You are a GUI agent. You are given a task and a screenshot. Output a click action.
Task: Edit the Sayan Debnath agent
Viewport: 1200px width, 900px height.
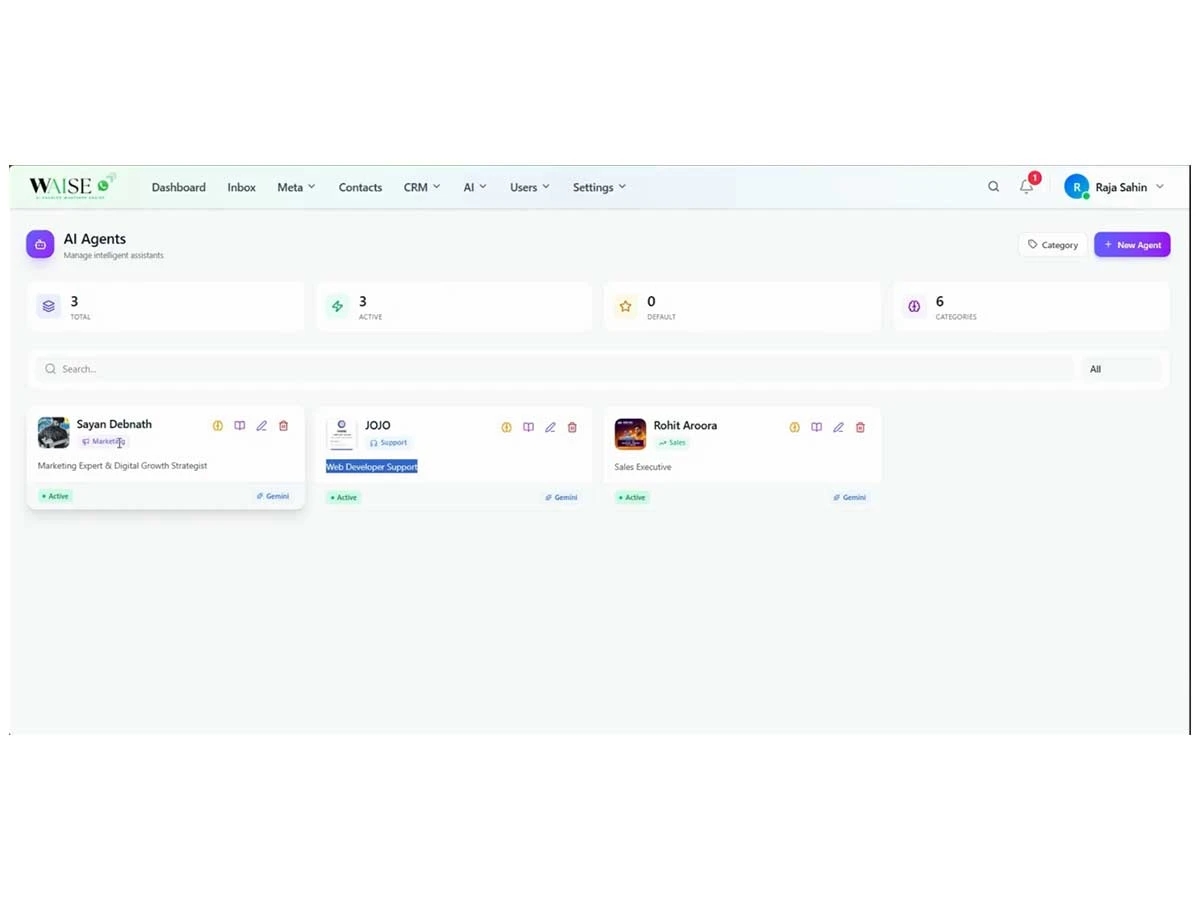point(262,426)
